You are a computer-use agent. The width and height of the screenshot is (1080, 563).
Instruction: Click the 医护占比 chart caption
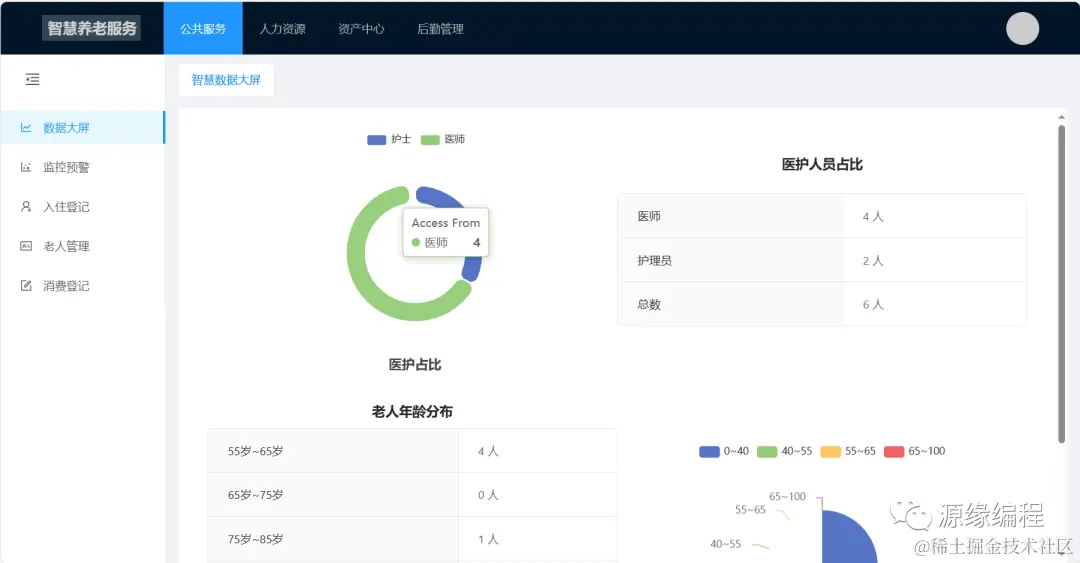[x=415, y=365]
